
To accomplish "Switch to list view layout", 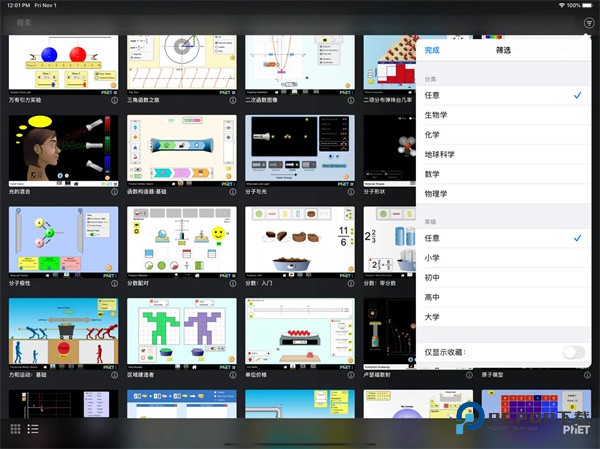I will (33, 429).
